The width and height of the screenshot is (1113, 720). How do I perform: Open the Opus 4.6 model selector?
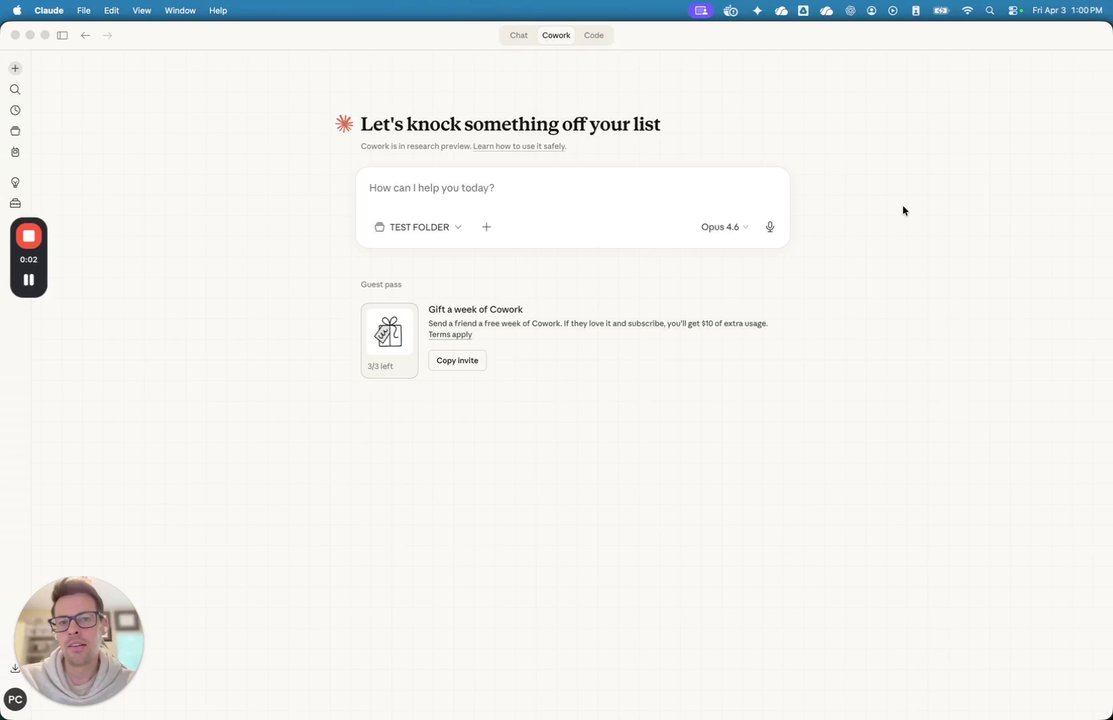tap(724, 227)
